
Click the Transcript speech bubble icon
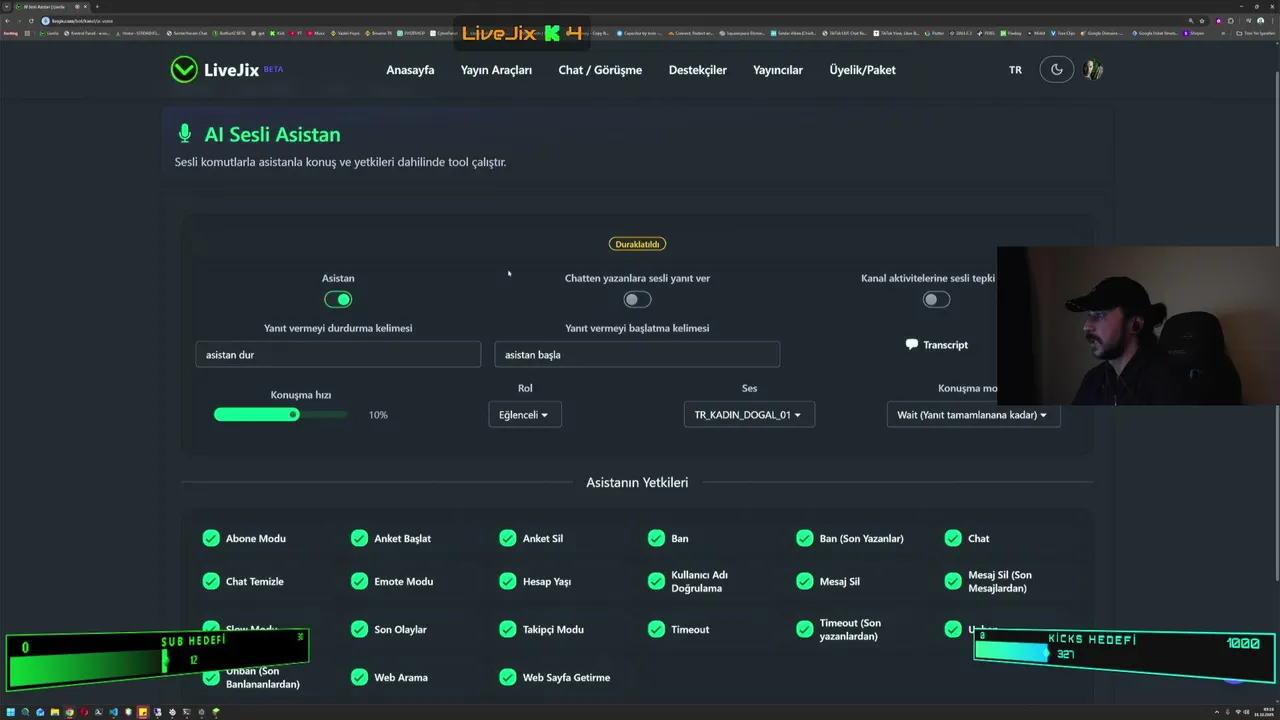pyautogui.click(x=911, y=344)
